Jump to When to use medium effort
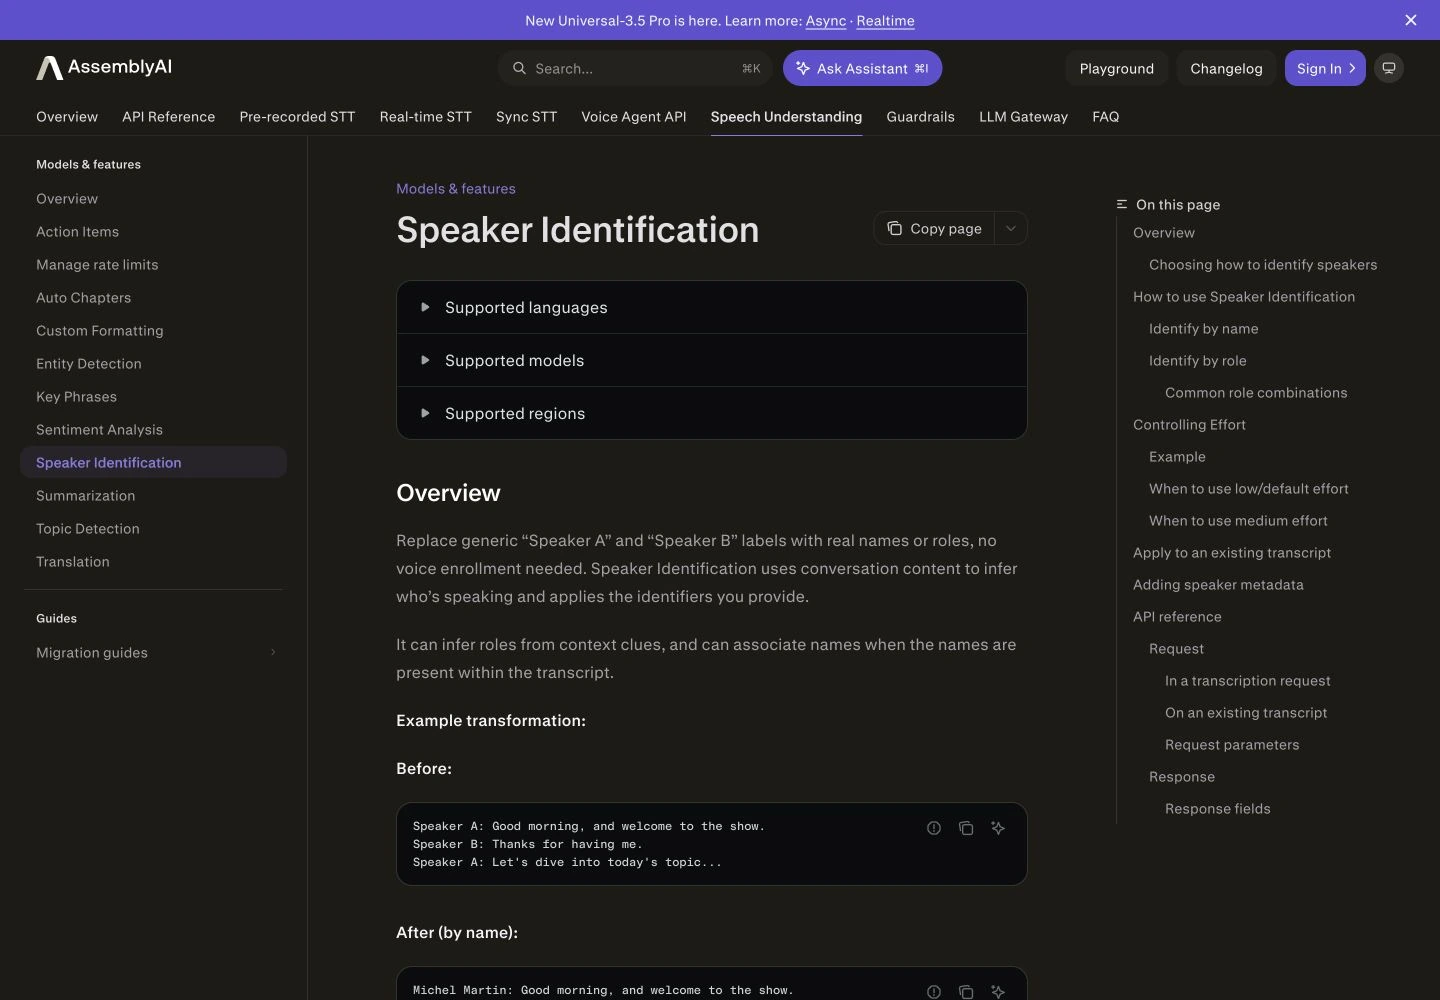The width and height of the screenshot is (1440, 1000). point(1238,520)
